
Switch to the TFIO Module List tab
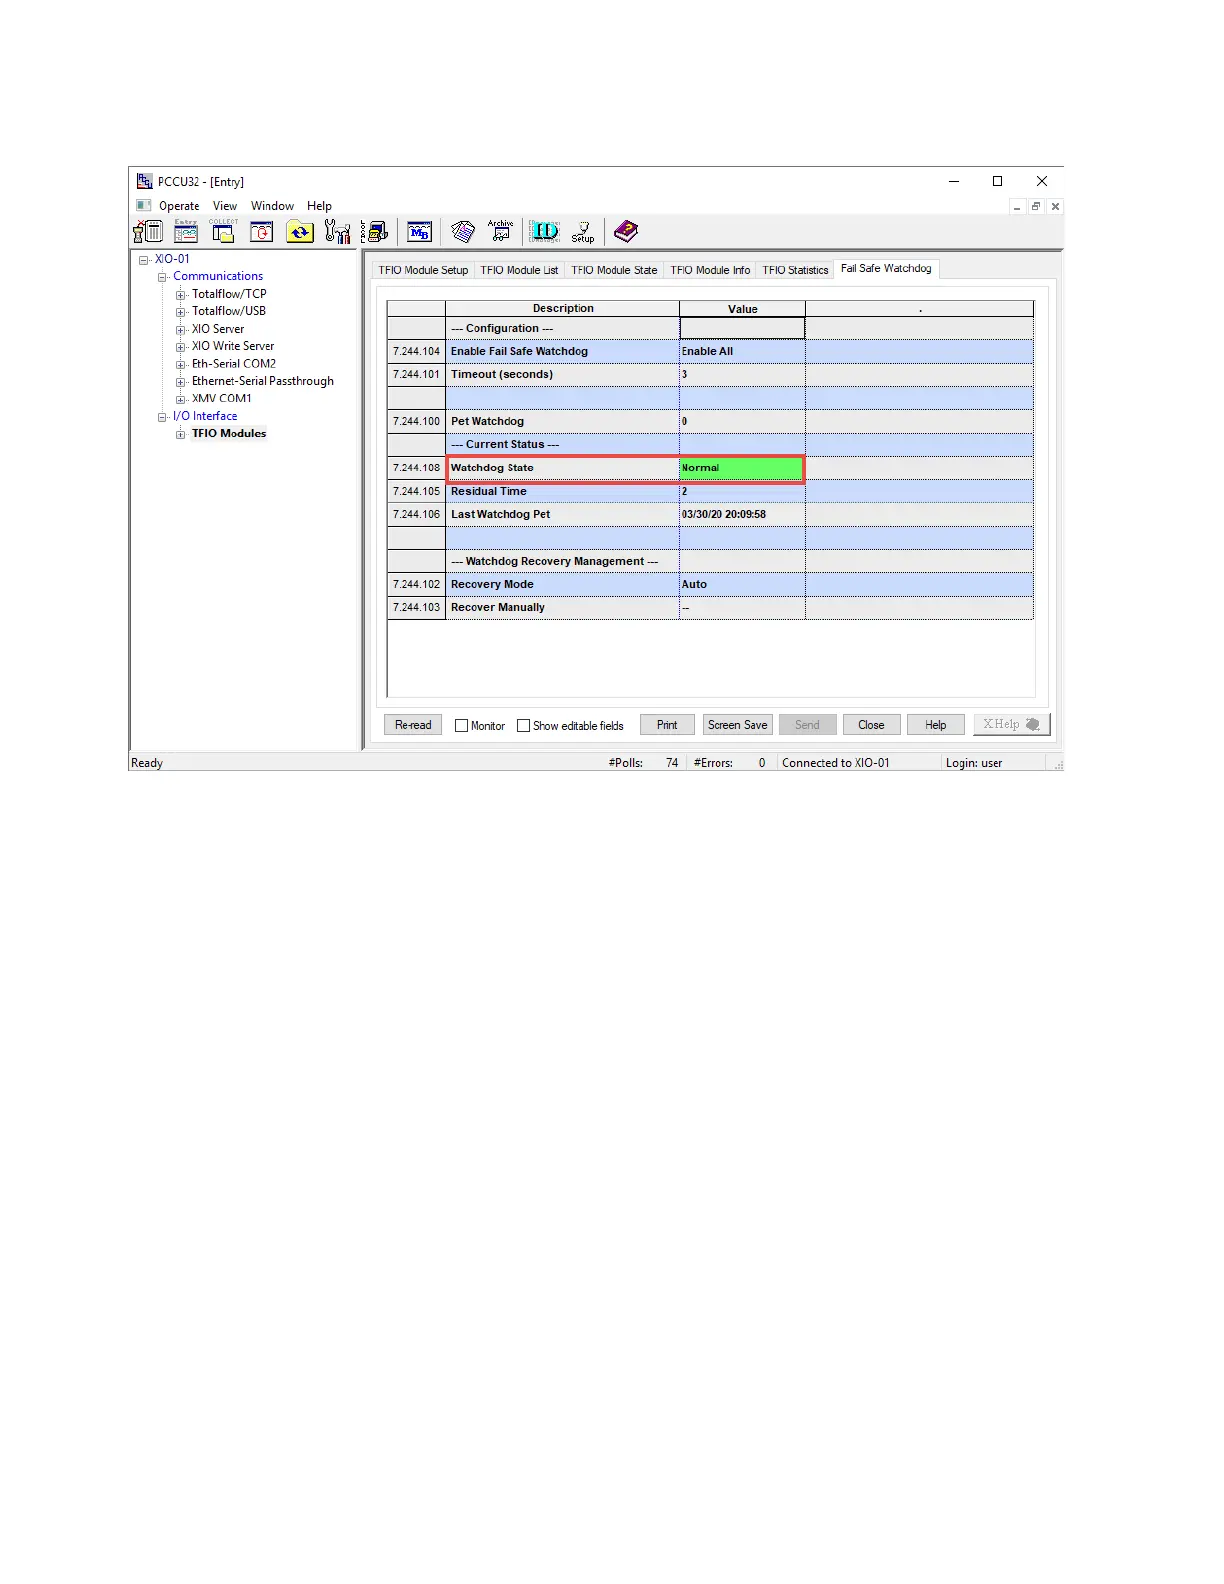(x=519, y=270)
